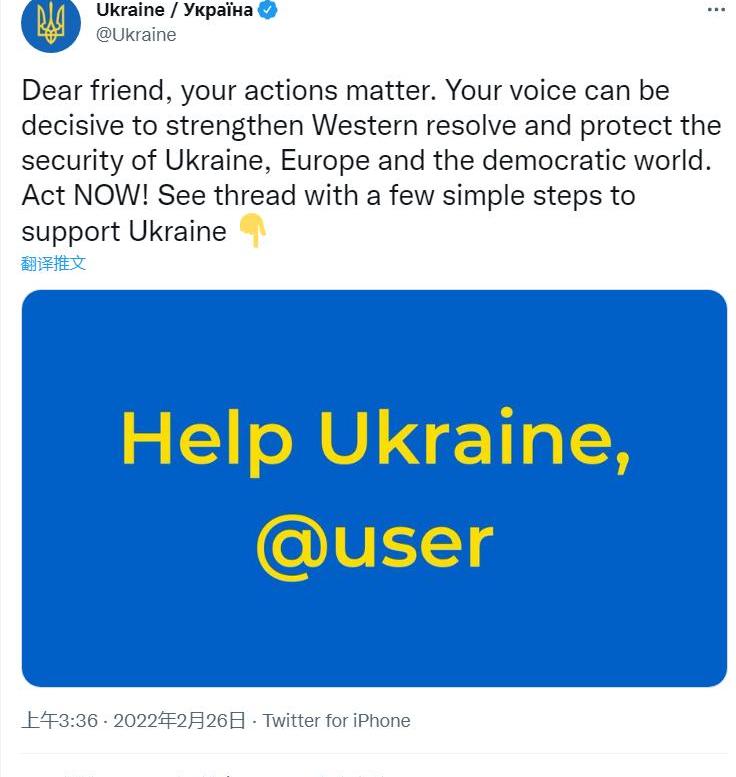Image resolution: width=736 pixels, height=777 pixels.
Task: Click the Act NOW! phrase in tweet
Action: 85,195
